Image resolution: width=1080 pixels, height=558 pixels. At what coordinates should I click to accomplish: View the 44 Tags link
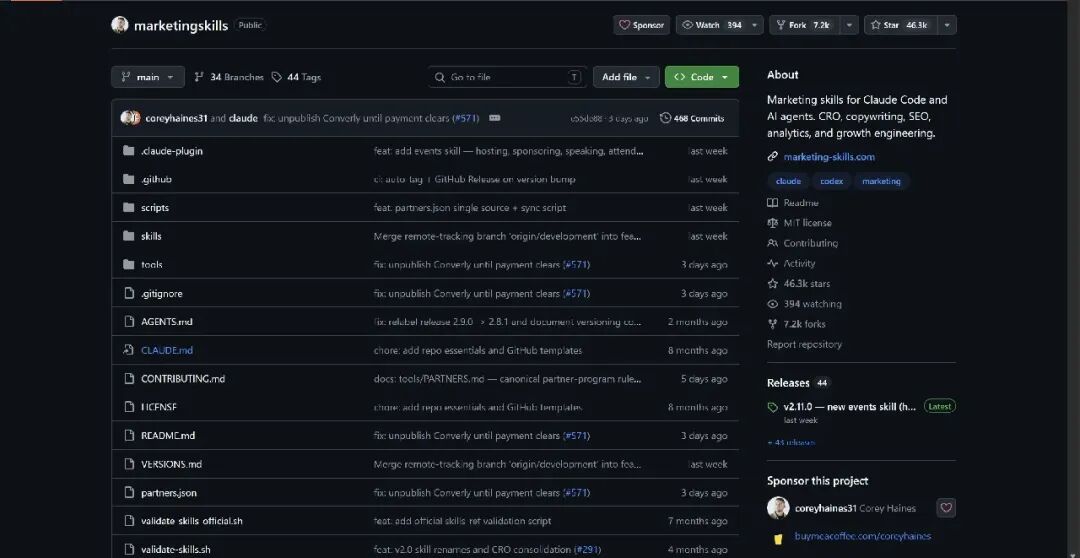point(296,77)
